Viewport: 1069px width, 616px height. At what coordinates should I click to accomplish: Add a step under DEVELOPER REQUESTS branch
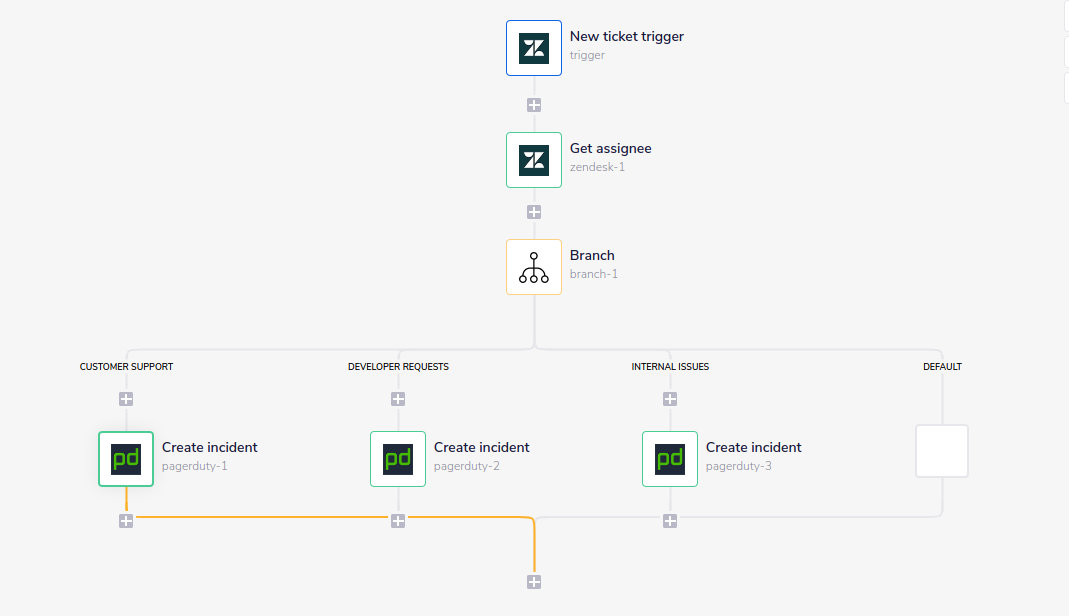pos(398,398)
